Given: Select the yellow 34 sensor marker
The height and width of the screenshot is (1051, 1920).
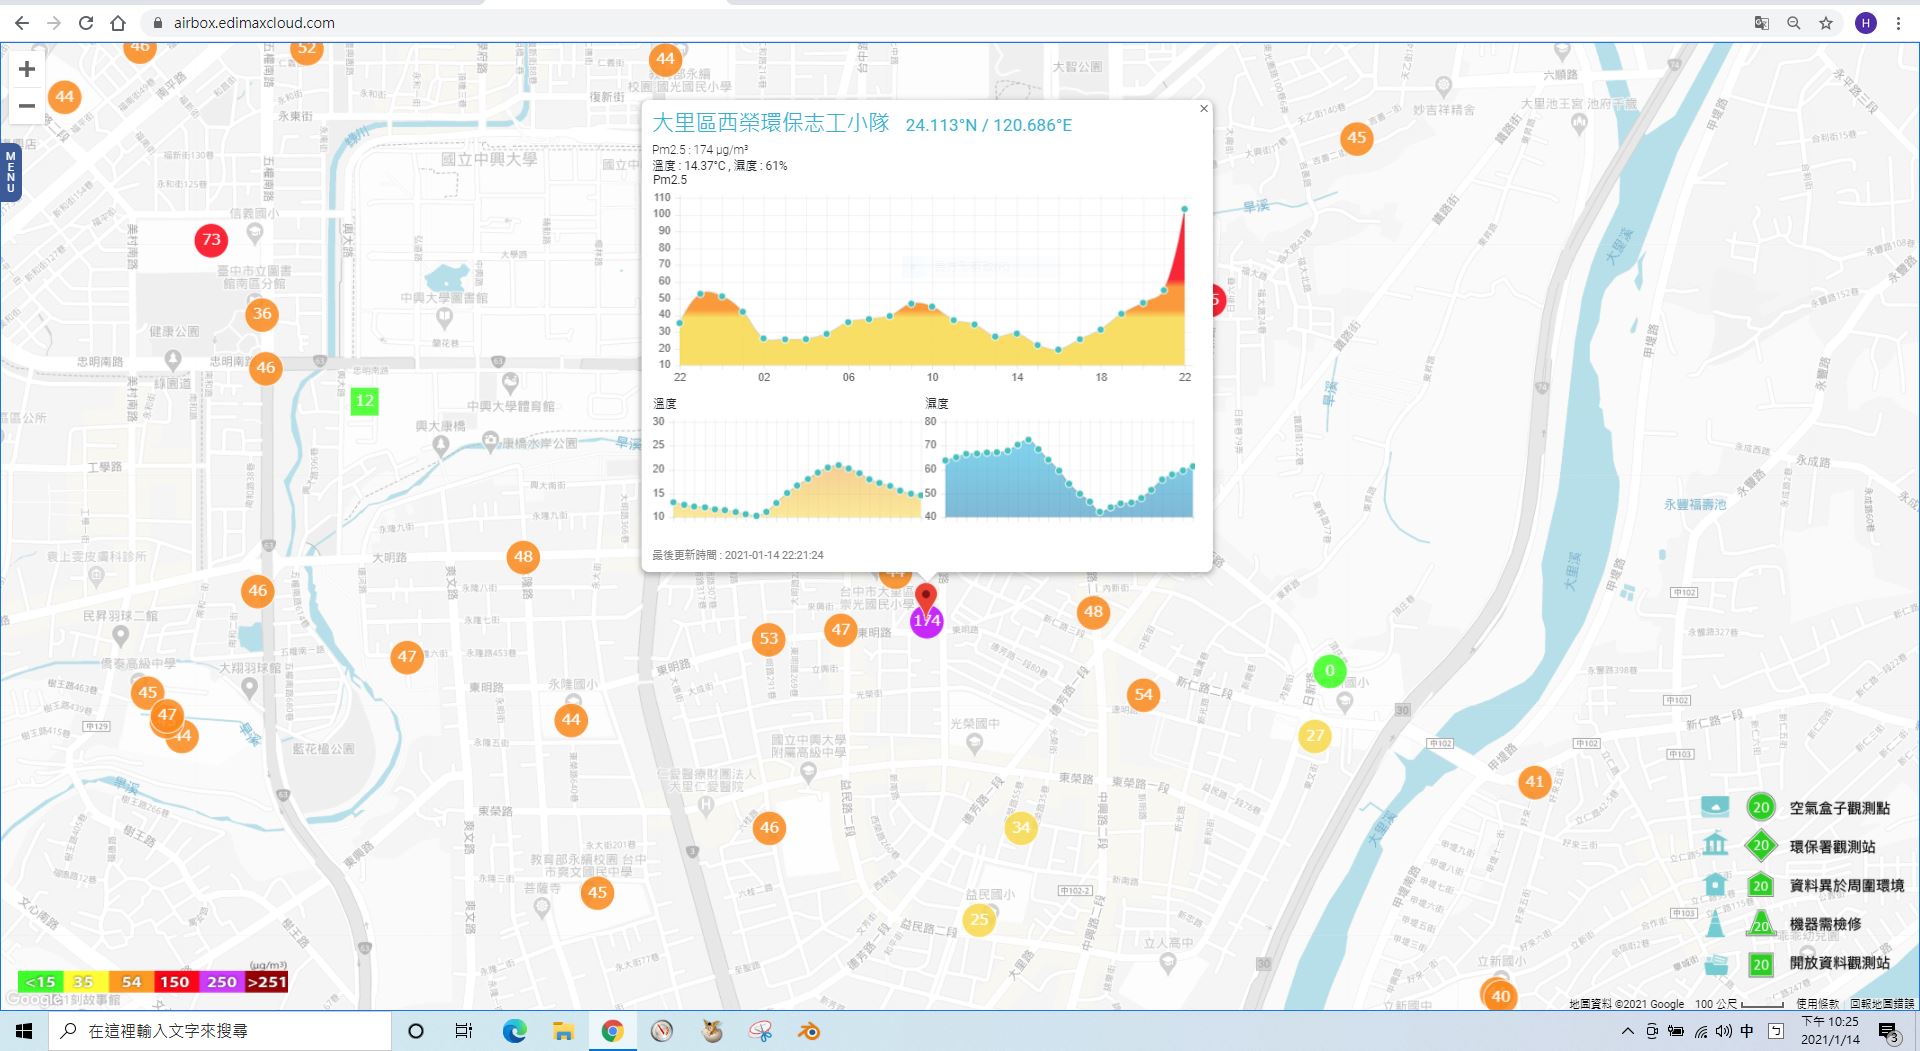Looking at the screenshot, I should click(1021, 828).
